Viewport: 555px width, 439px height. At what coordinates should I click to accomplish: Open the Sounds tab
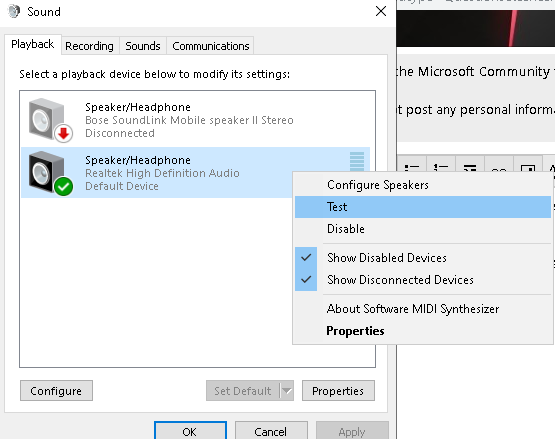[143, 46]
